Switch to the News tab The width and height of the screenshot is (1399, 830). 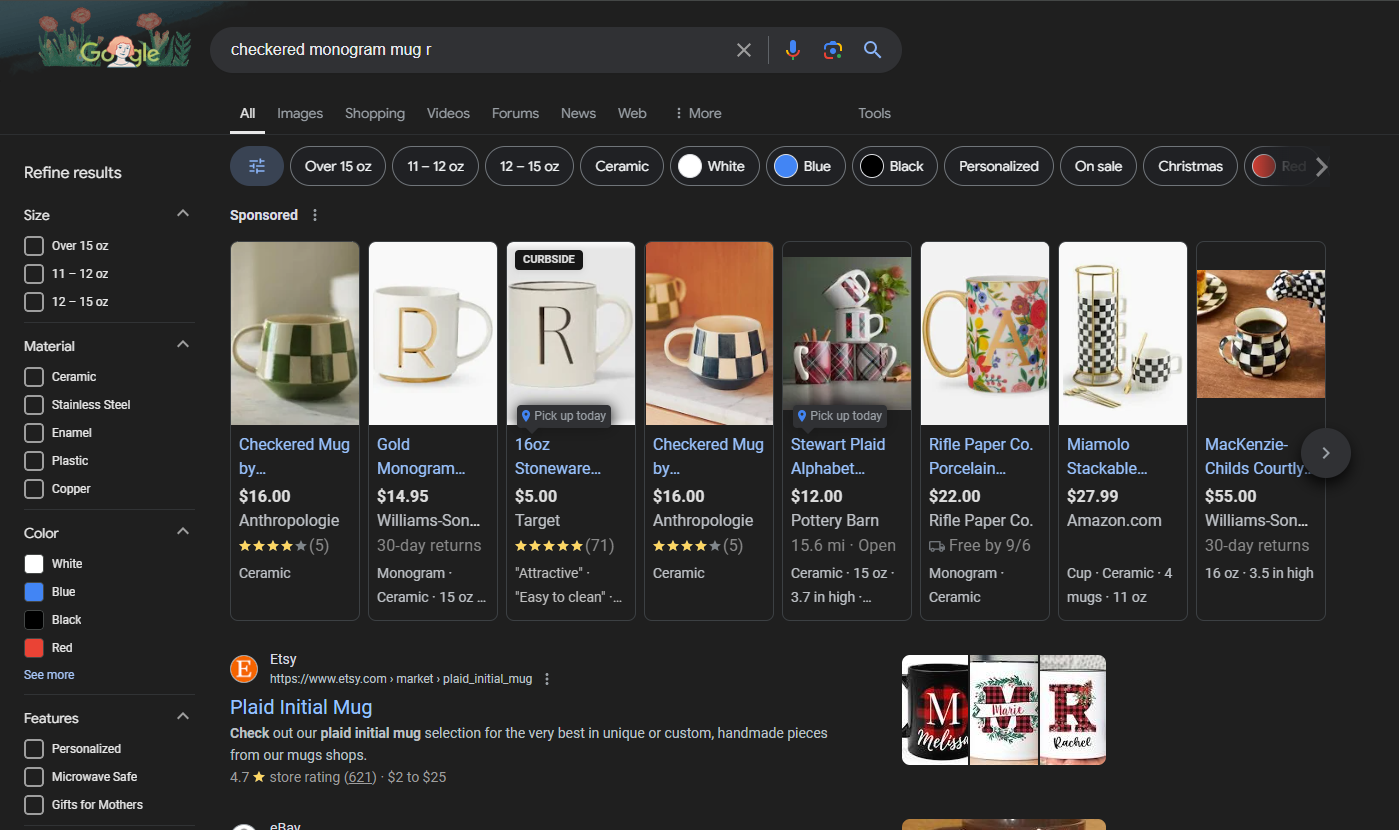tap(578, 113)
